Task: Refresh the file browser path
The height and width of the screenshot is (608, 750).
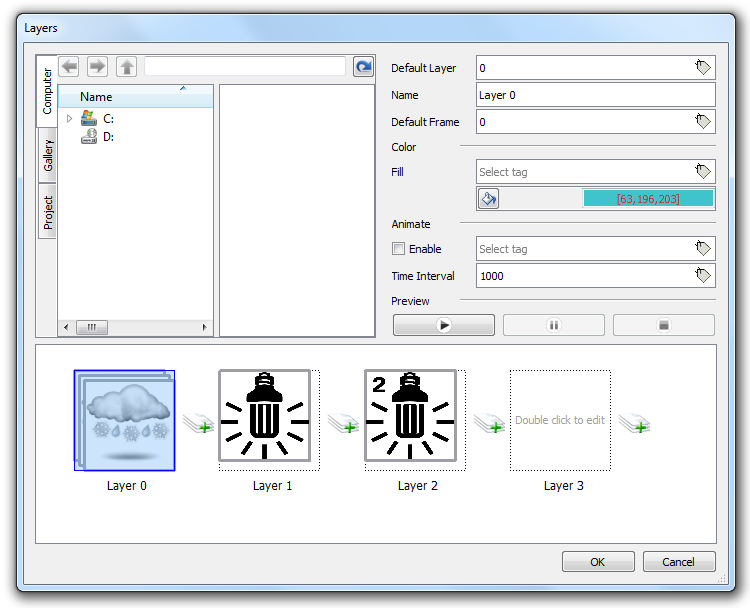Action: [x=364, y=66]
